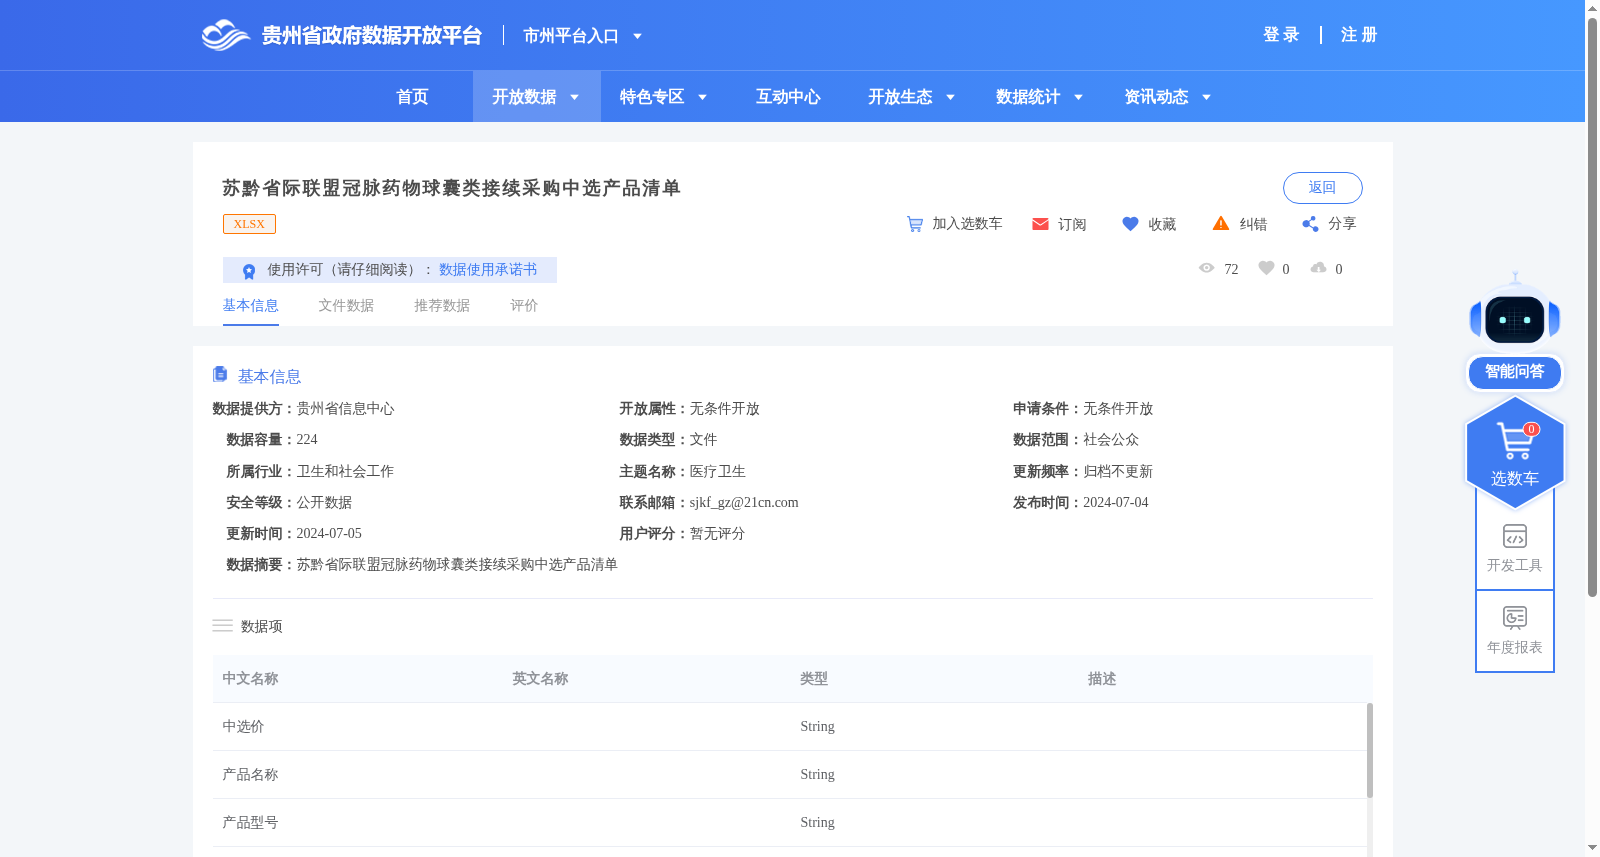The width and height of the screenshot is (1600, 857).
Task: Click the 产品型号 table row
Action: click(790, 823)
